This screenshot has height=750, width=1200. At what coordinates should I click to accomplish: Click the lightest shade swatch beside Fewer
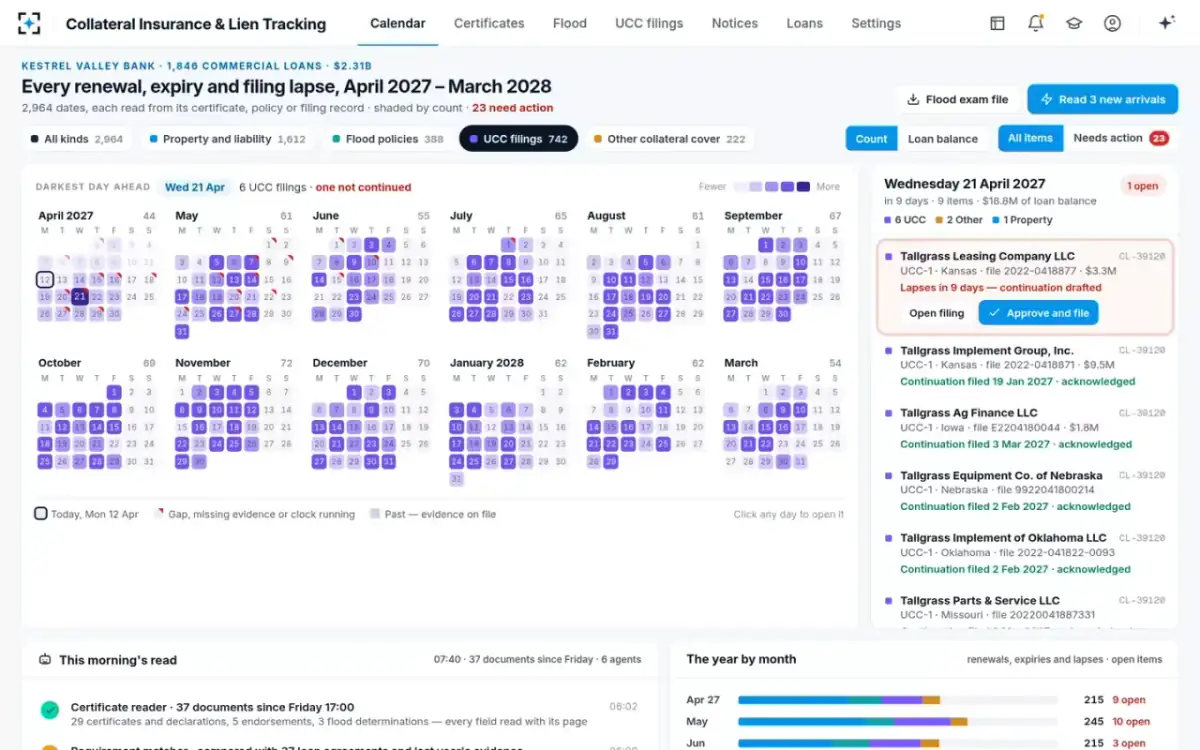click(740, 187)
